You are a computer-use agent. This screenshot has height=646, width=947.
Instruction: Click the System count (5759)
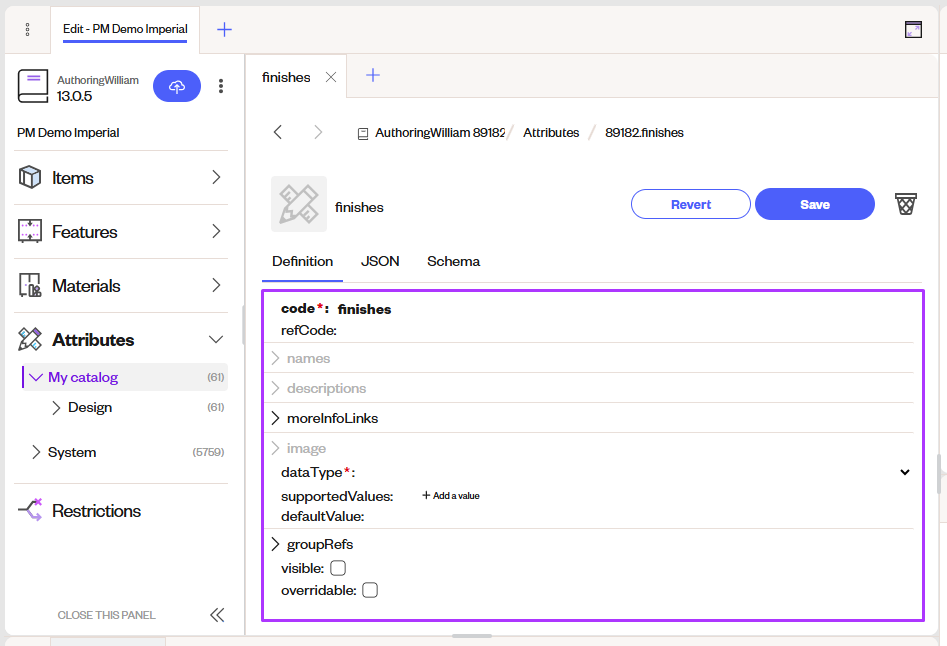[208, 452]
